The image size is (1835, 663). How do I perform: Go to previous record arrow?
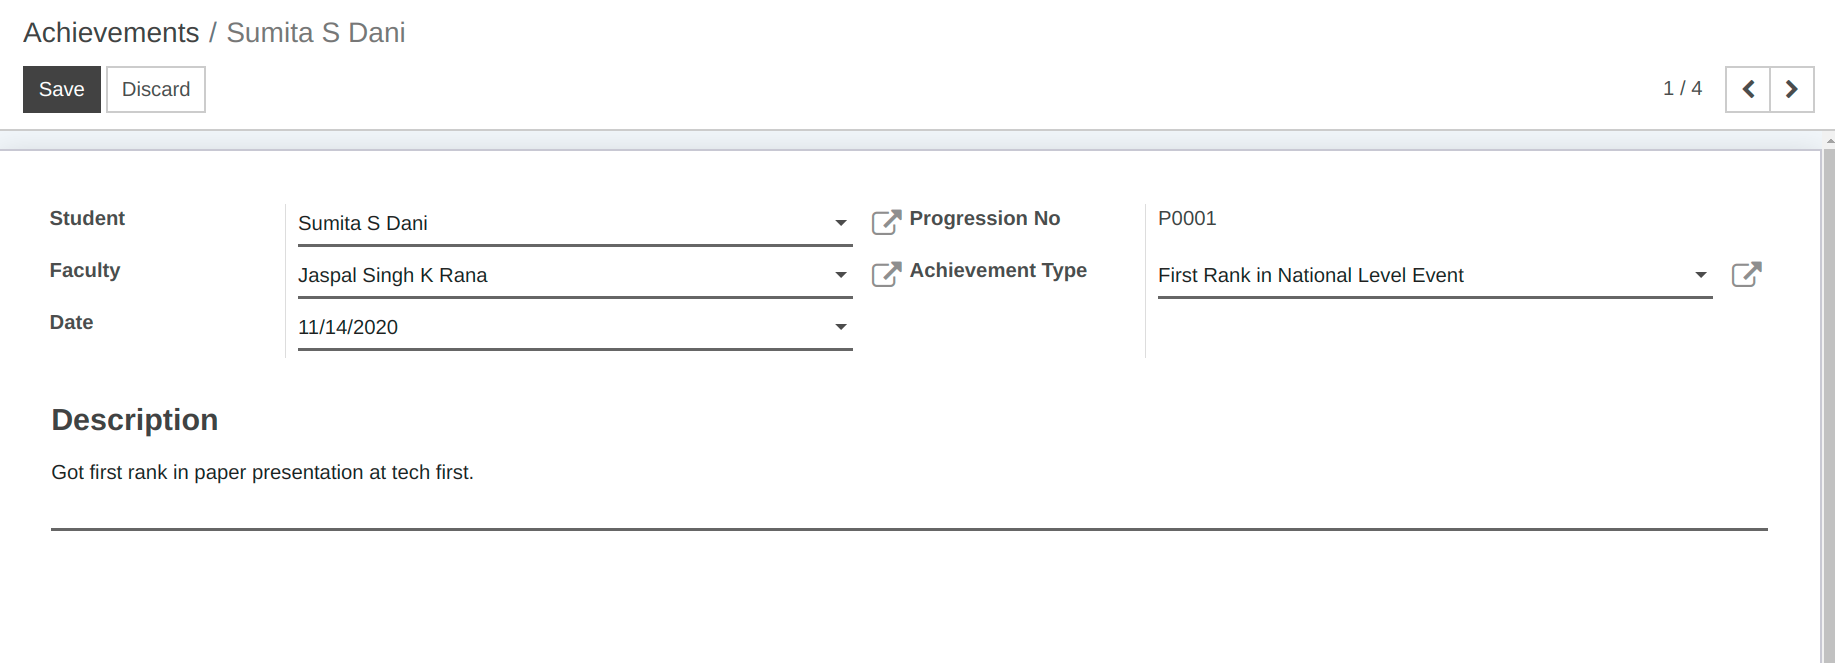[x=1748, y=89]
